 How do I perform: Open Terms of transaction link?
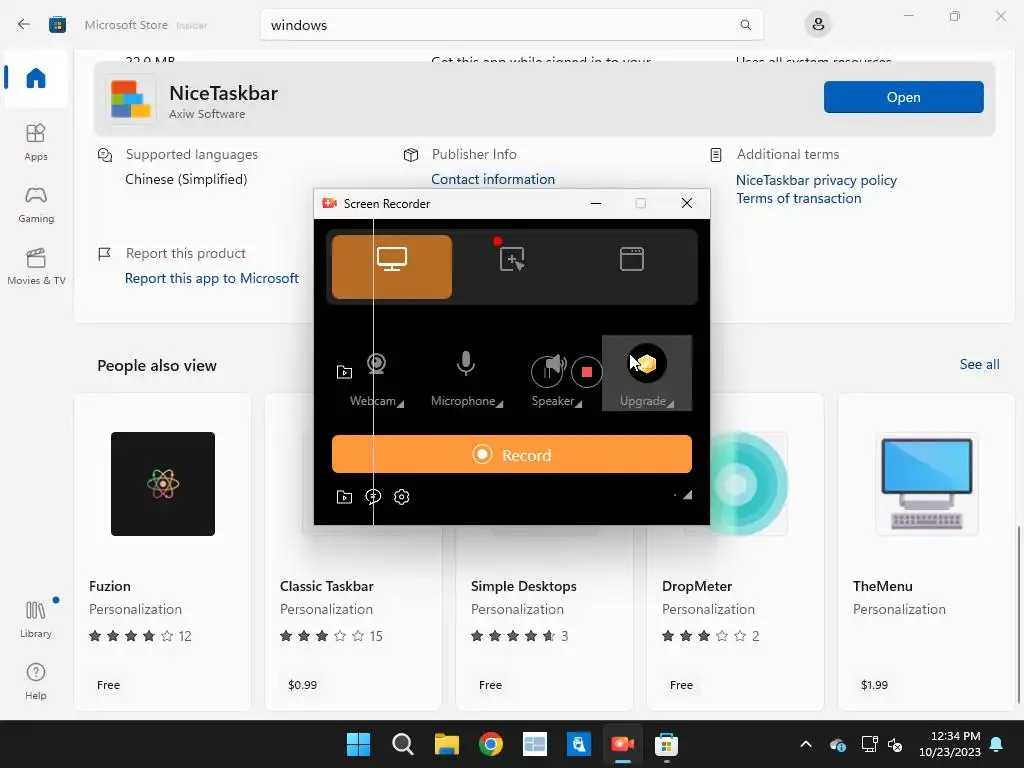(x=799, y=199)
